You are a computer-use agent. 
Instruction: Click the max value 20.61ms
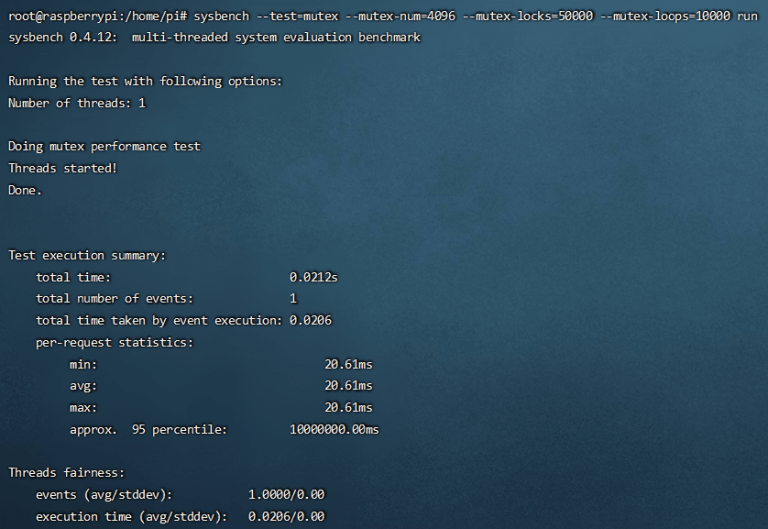click(x=348, y=407)
